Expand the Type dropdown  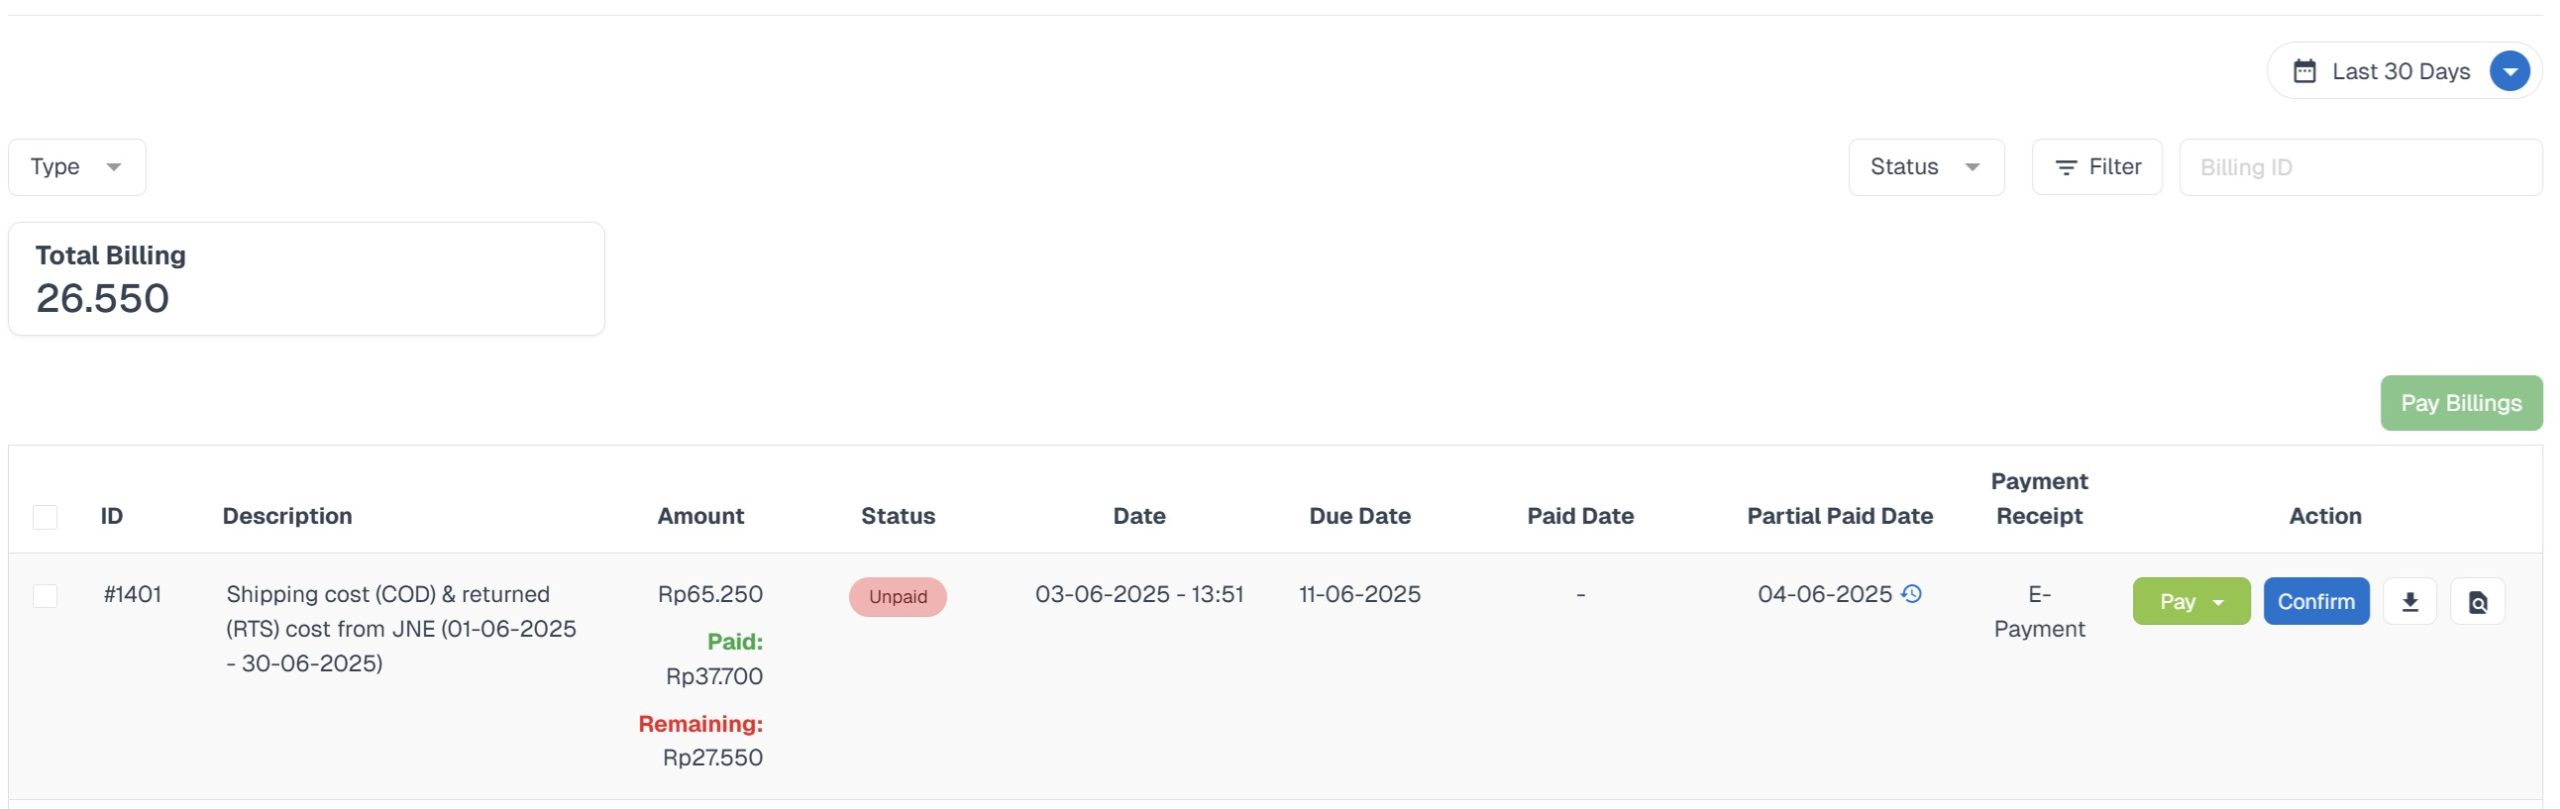(x=77, y=167)
